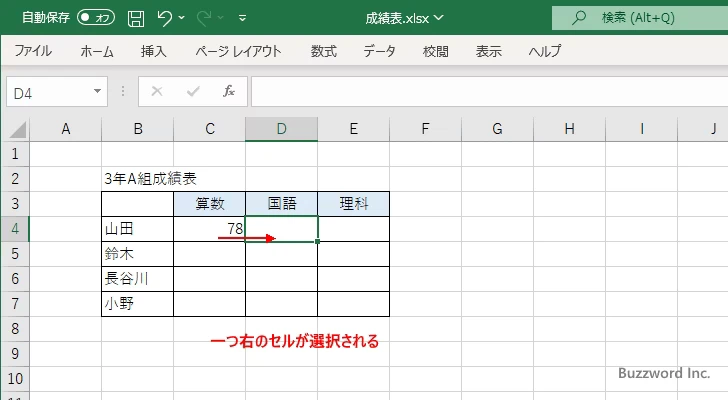Select column D header
Viewport: 728px width, 400px height.
pyautogui.click(x=281, y=129)
